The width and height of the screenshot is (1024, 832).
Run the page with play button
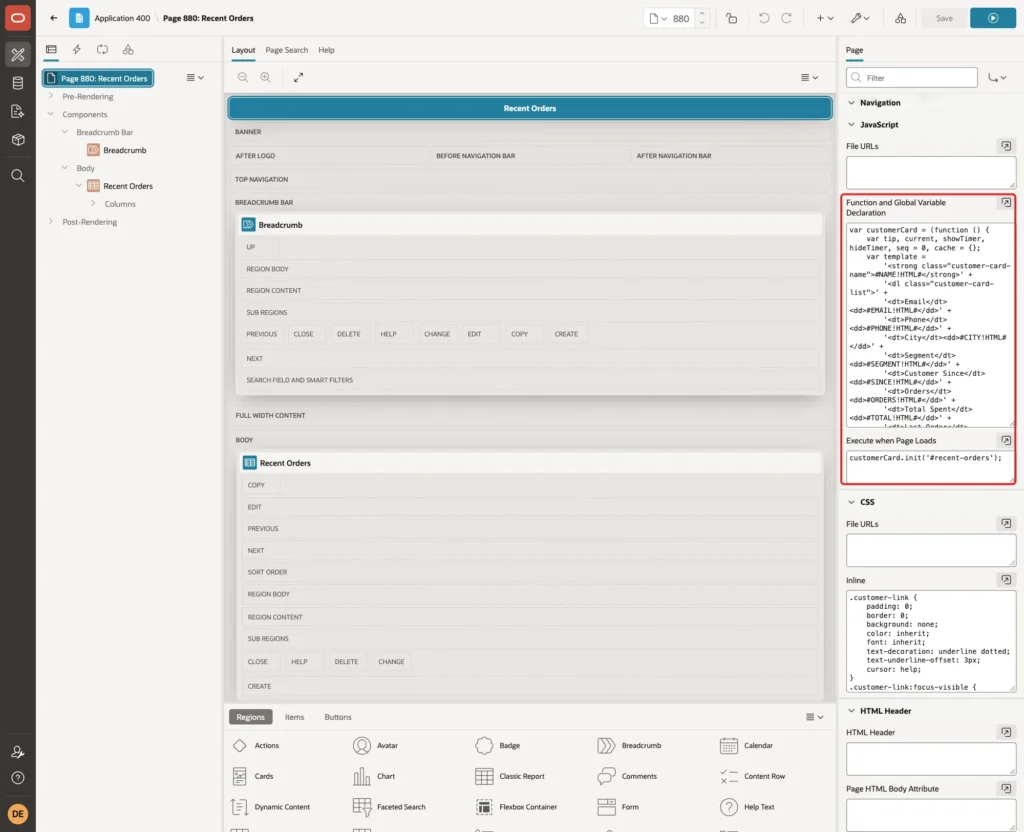993,18
